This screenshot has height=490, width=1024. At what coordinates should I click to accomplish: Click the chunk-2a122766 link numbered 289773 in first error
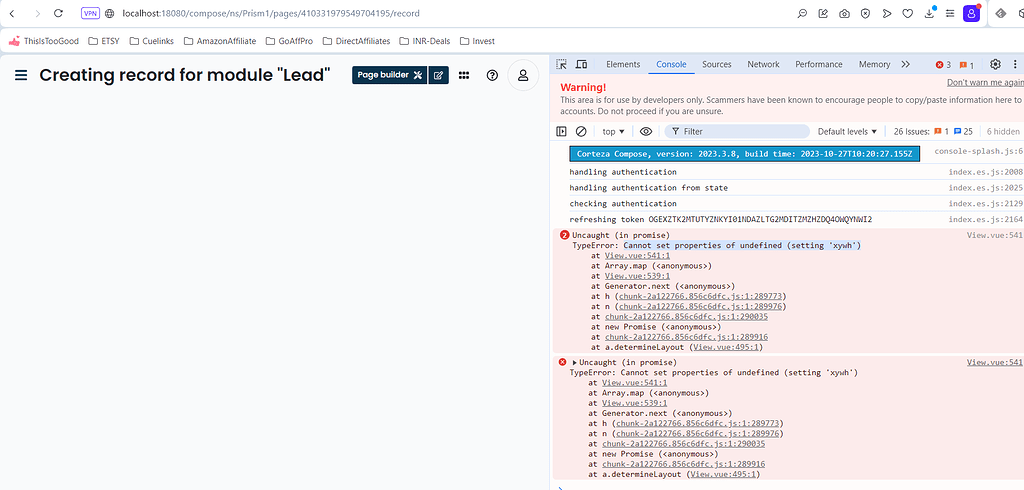700,296
